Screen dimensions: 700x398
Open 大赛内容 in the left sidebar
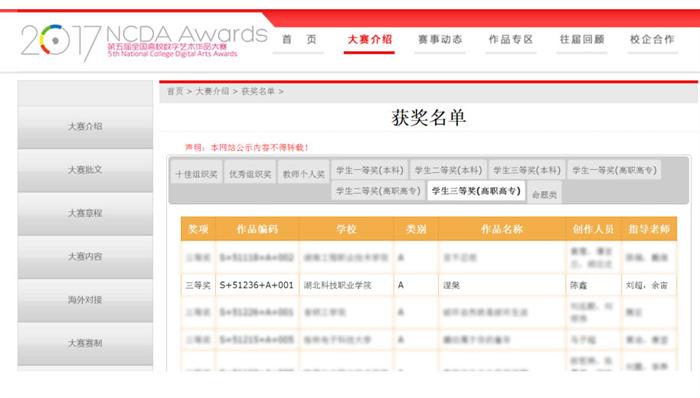(85, 257)
